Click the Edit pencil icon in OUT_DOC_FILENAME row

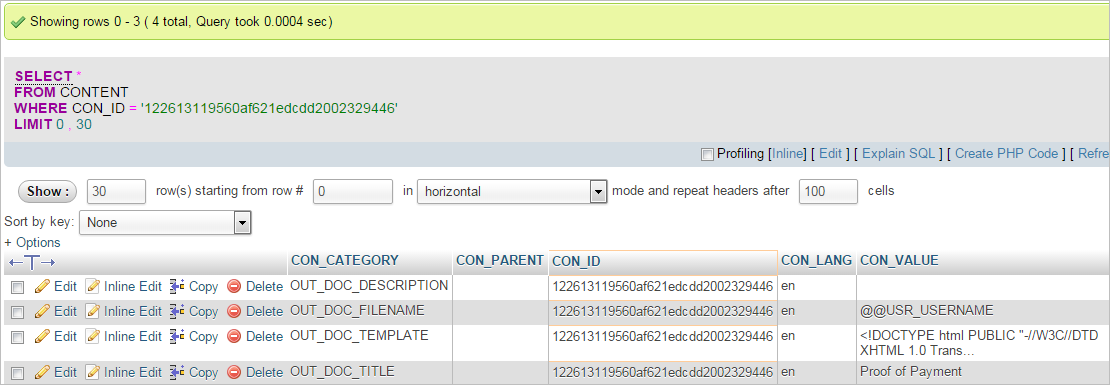pyautogui.click(x=42, y=311)
